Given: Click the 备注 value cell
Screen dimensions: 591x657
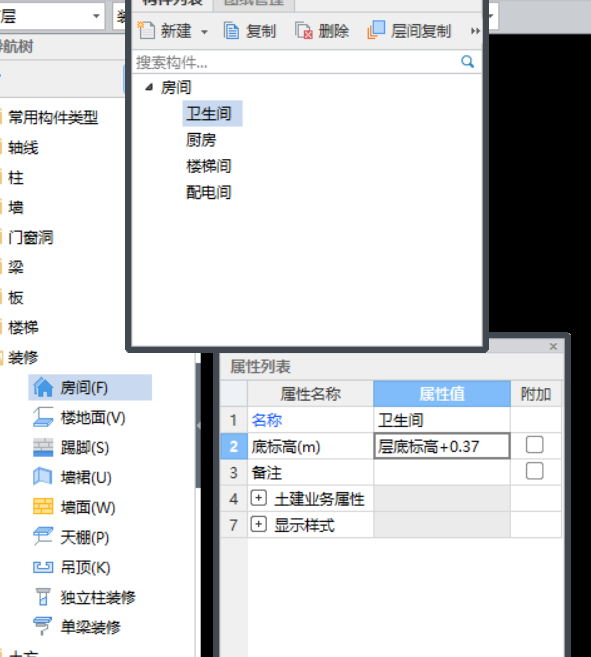Looking at the screenshot, I should [442, 472].
